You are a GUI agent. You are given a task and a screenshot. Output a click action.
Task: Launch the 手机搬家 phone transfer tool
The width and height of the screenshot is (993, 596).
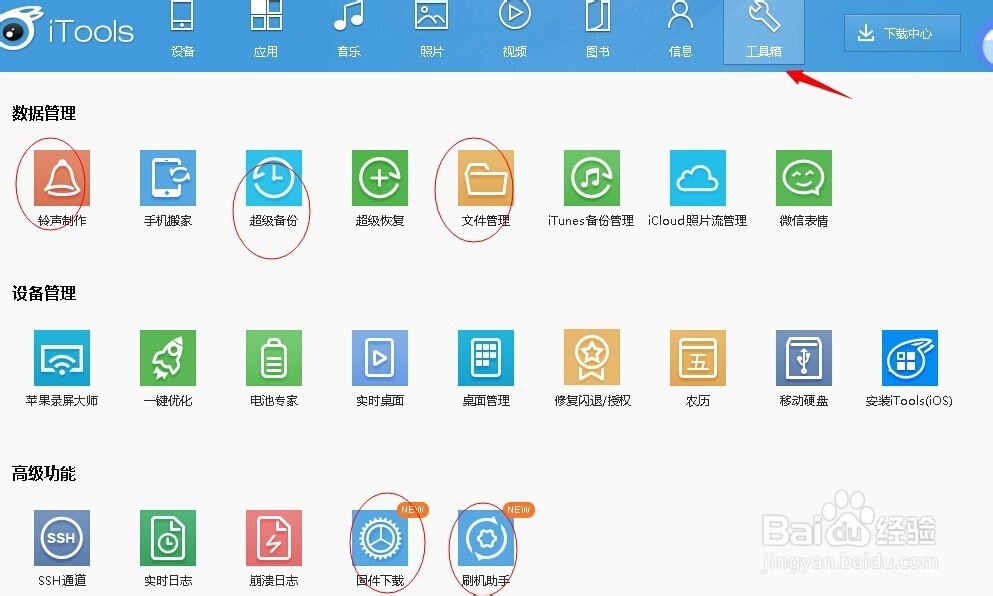point(168,178)
